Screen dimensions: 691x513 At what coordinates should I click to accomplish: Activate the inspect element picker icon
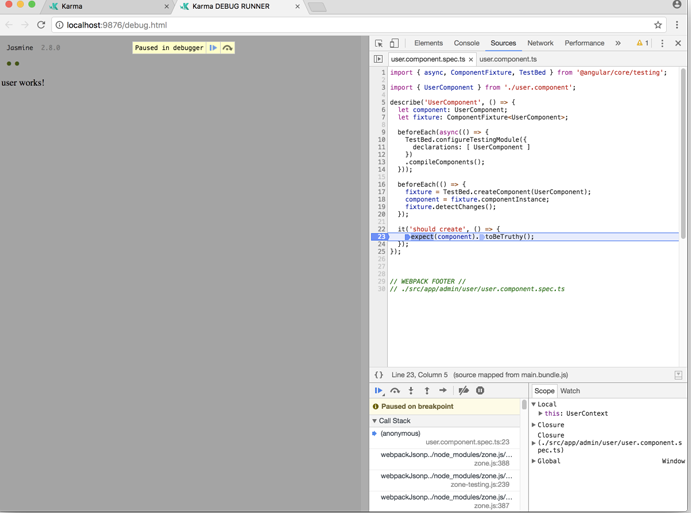click(379, 43)
